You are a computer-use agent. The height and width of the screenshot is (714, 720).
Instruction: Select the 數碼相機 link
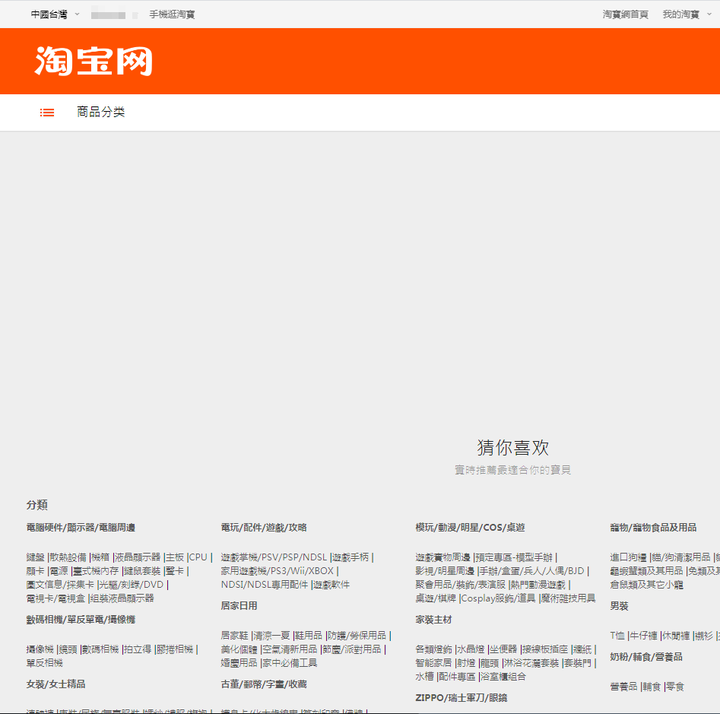pos(101,650)
